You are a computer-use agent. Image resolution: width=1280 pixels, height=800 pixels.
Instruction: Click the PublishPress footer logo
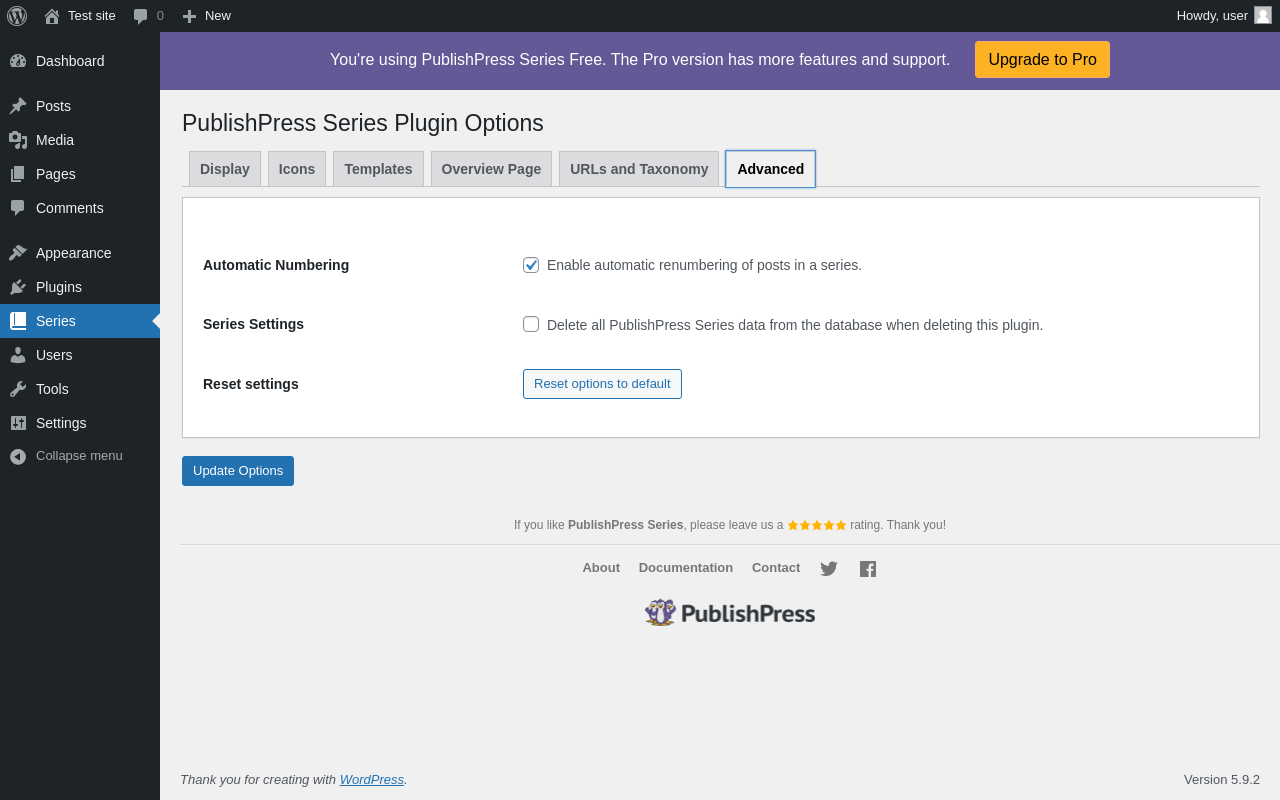coord(730,613)
